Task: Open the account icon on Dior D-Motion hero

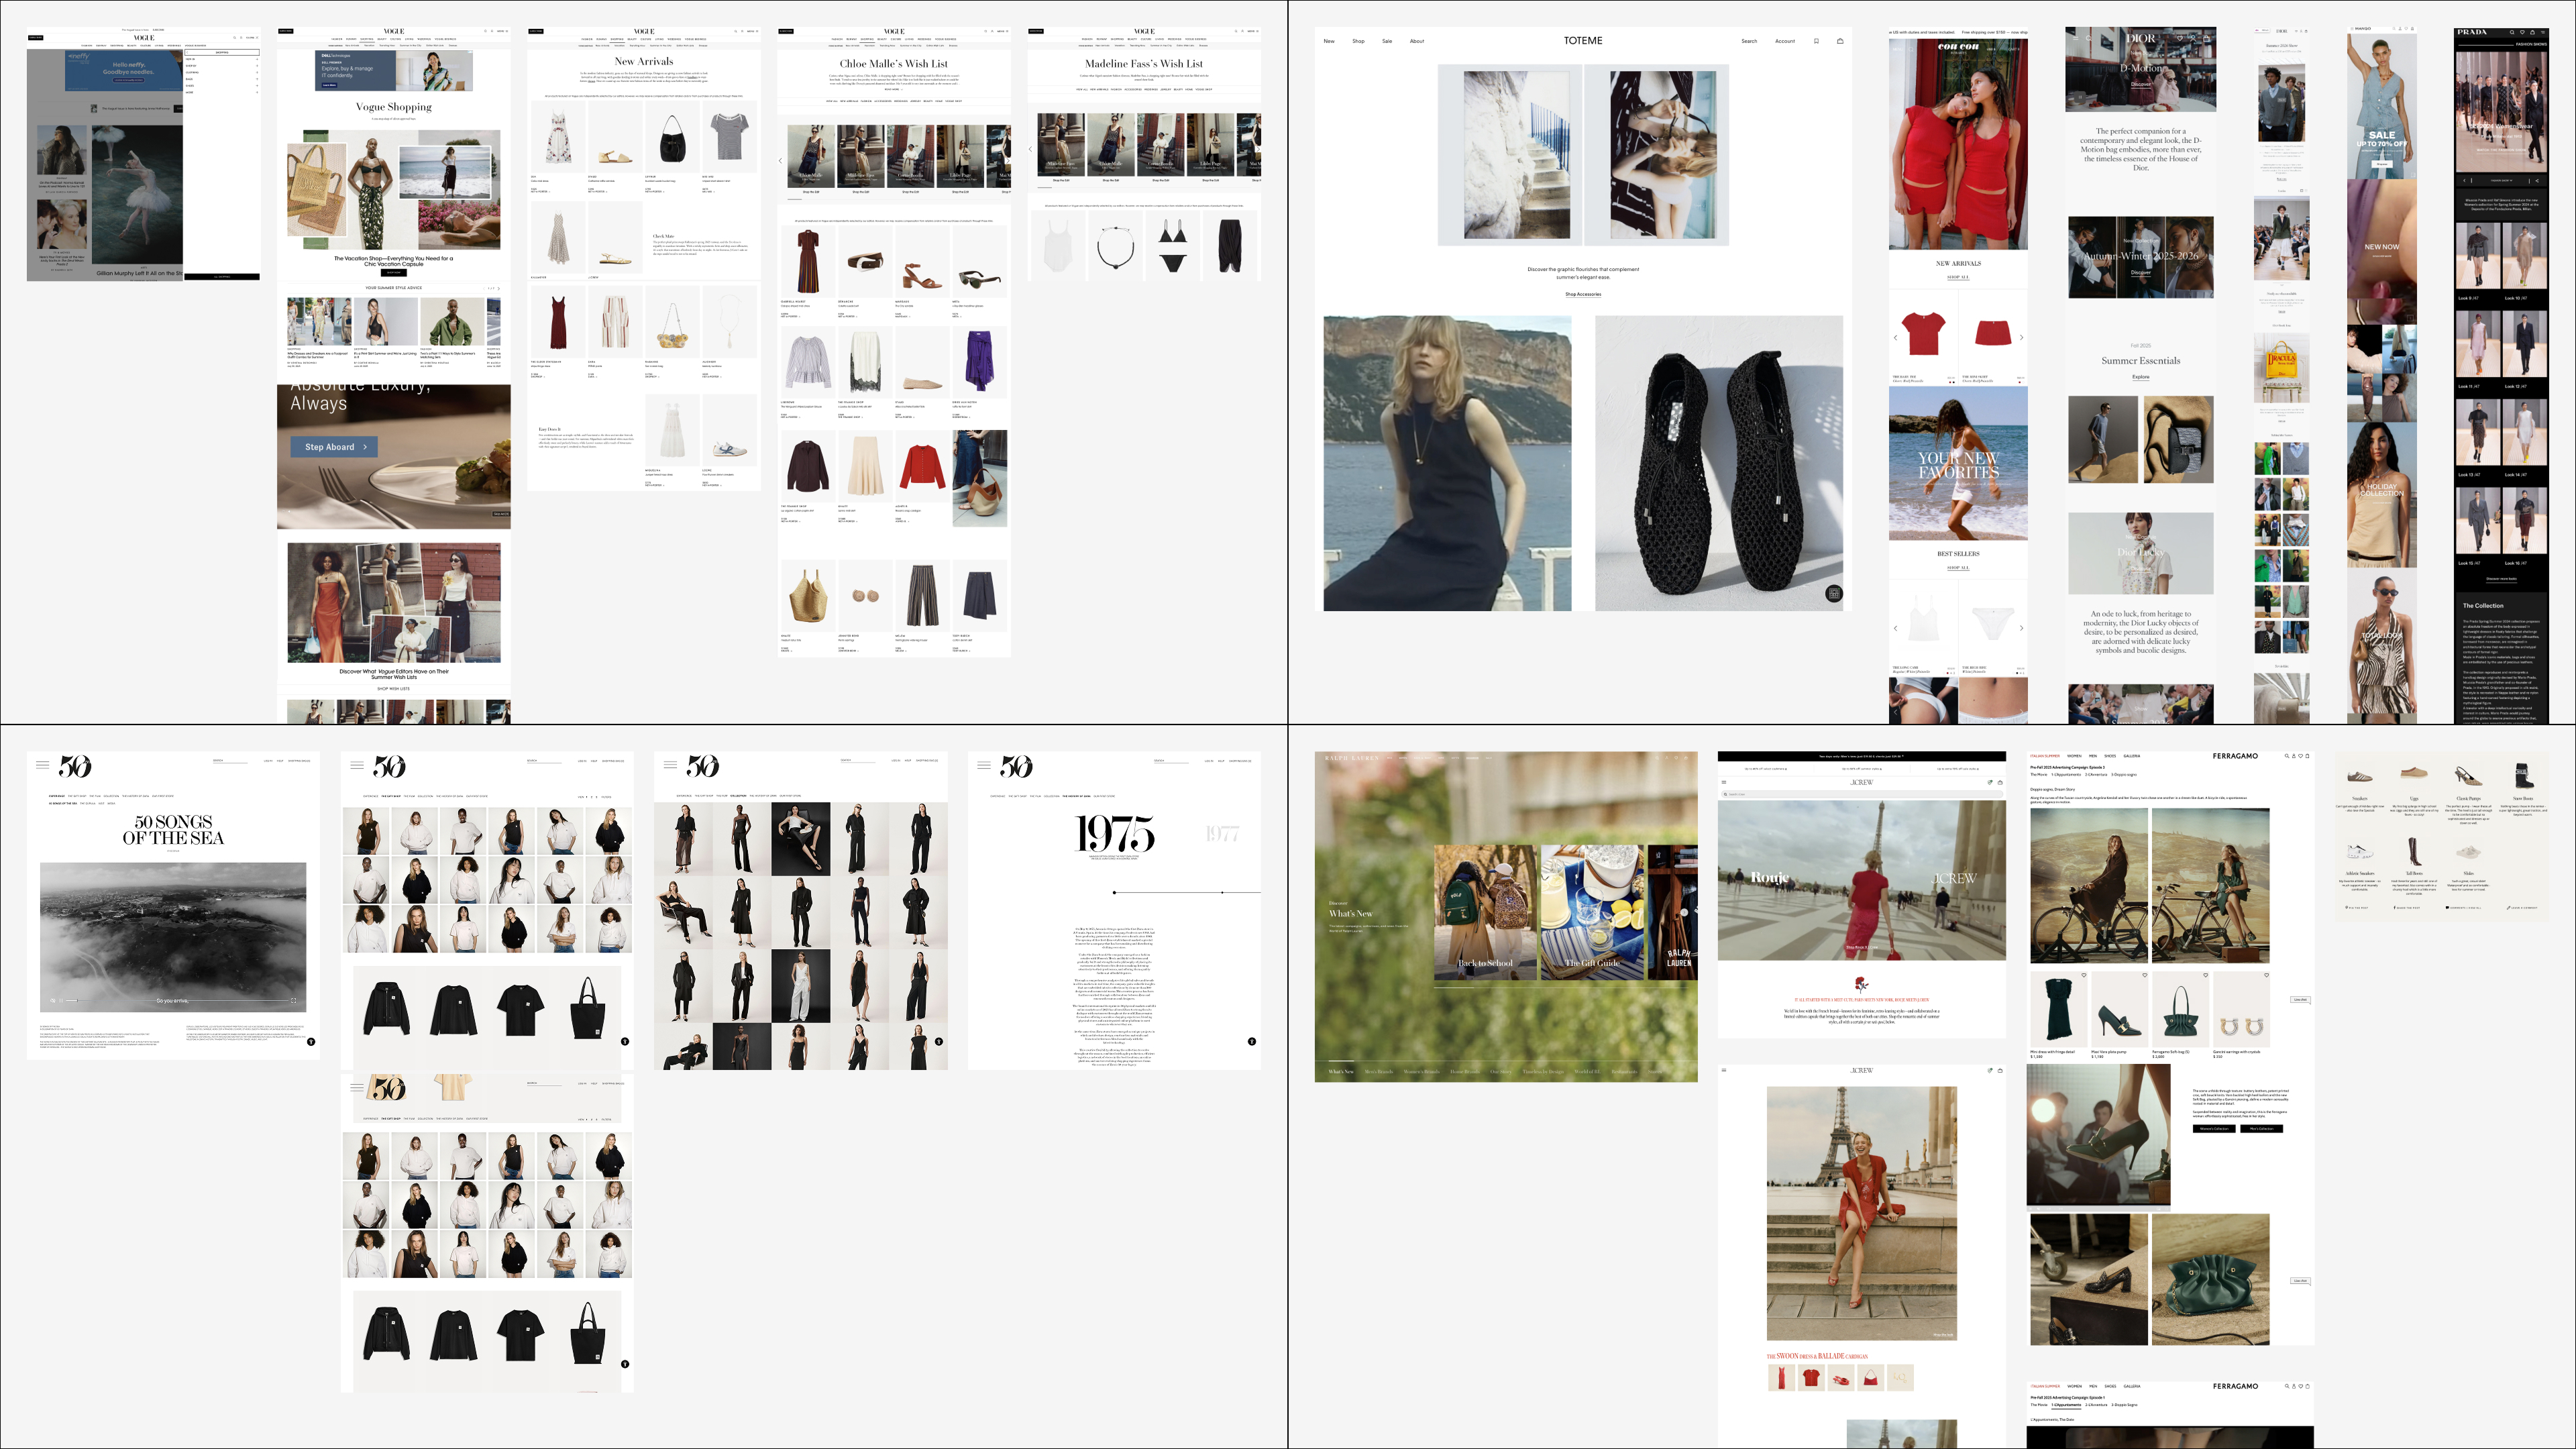Action: [2193, 38]
